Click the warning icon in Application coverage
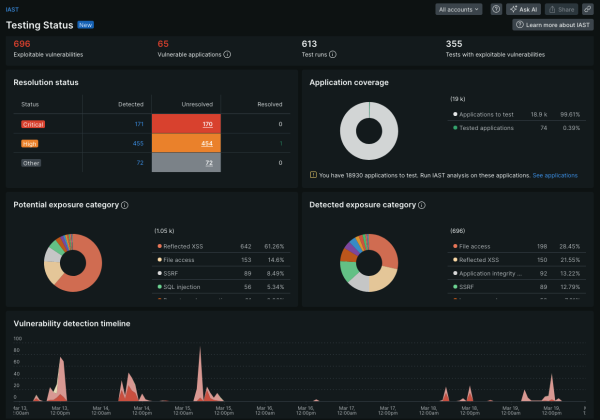 [x=314, y=175]
